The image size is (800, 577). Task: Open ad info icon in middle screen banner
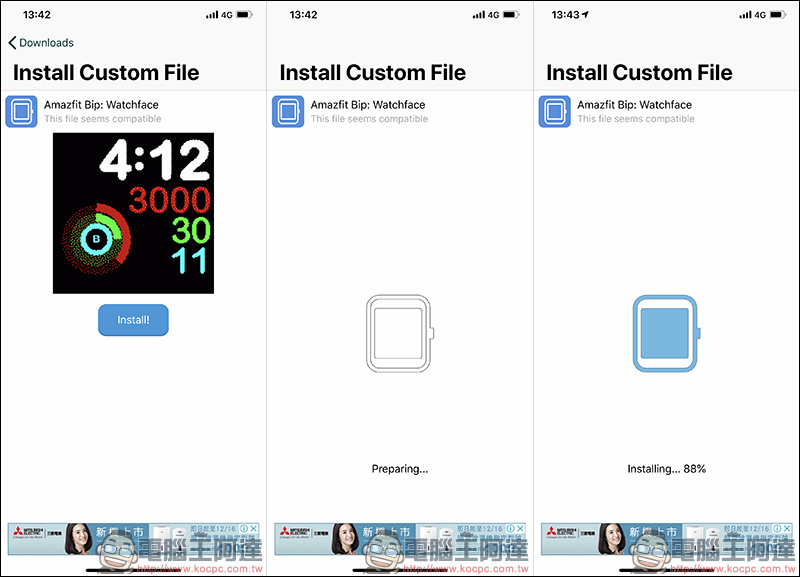click(511, 529)
